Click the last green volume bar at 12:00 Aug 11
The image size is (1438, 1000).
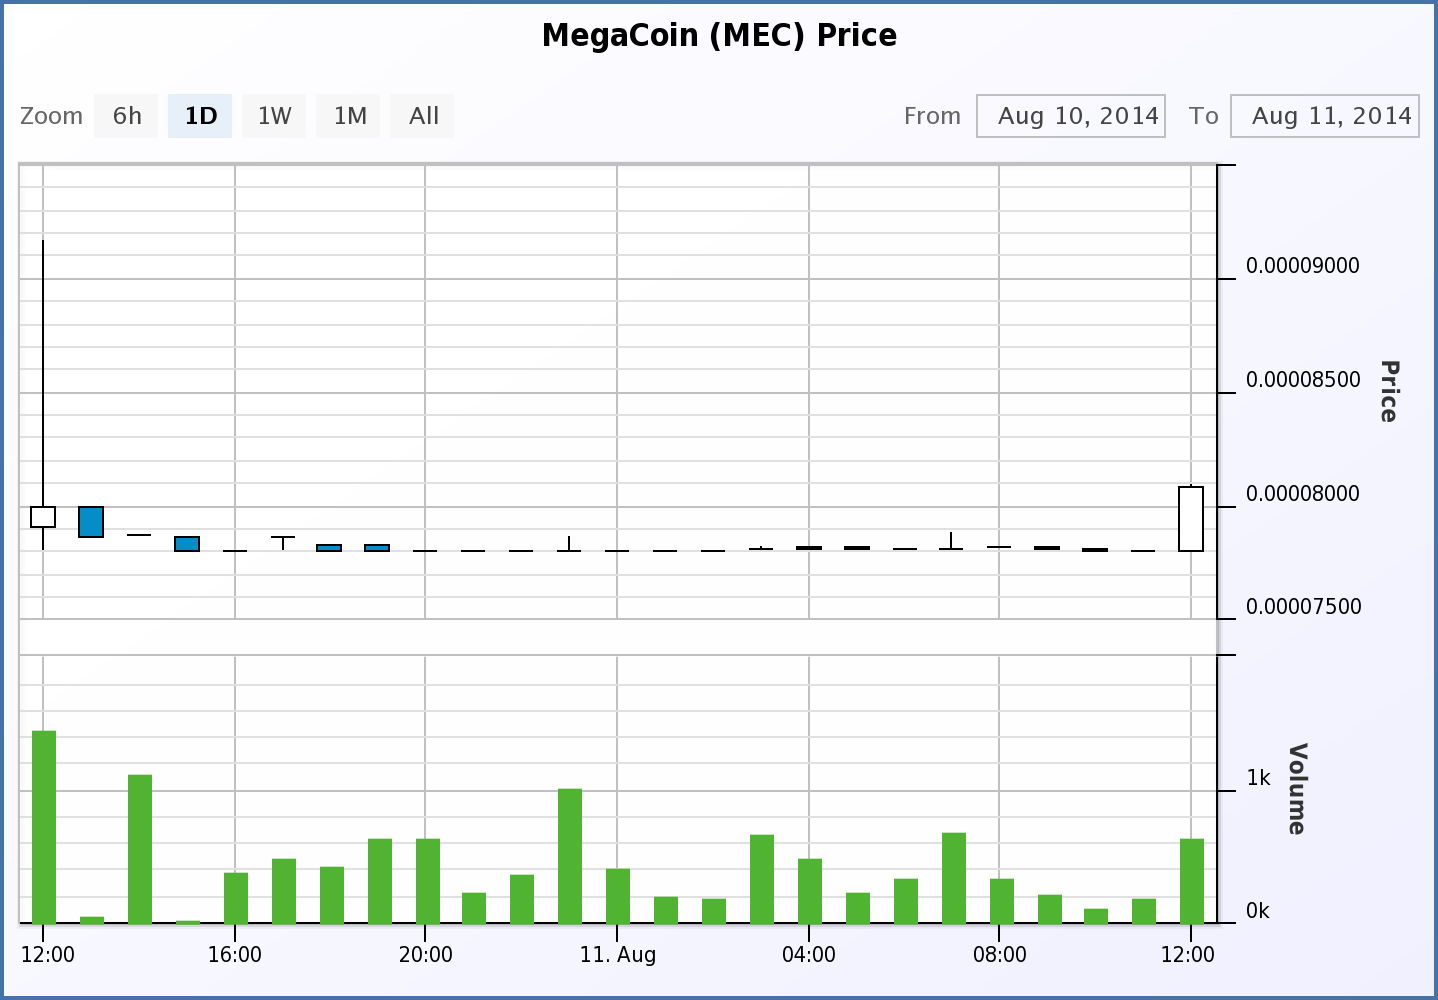click(x=1192, y=881)
